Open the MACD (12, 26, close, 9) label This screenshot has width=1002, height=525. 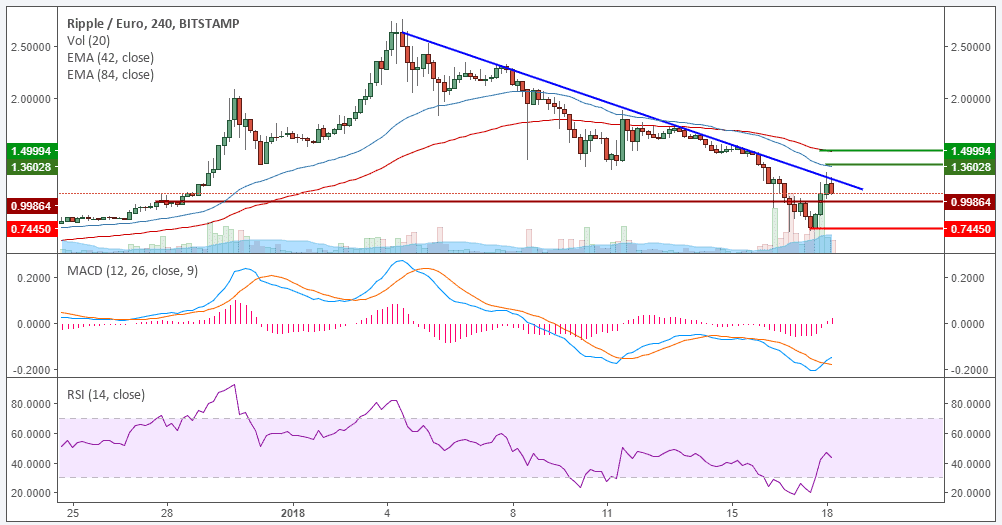click(x=132, y=271)
